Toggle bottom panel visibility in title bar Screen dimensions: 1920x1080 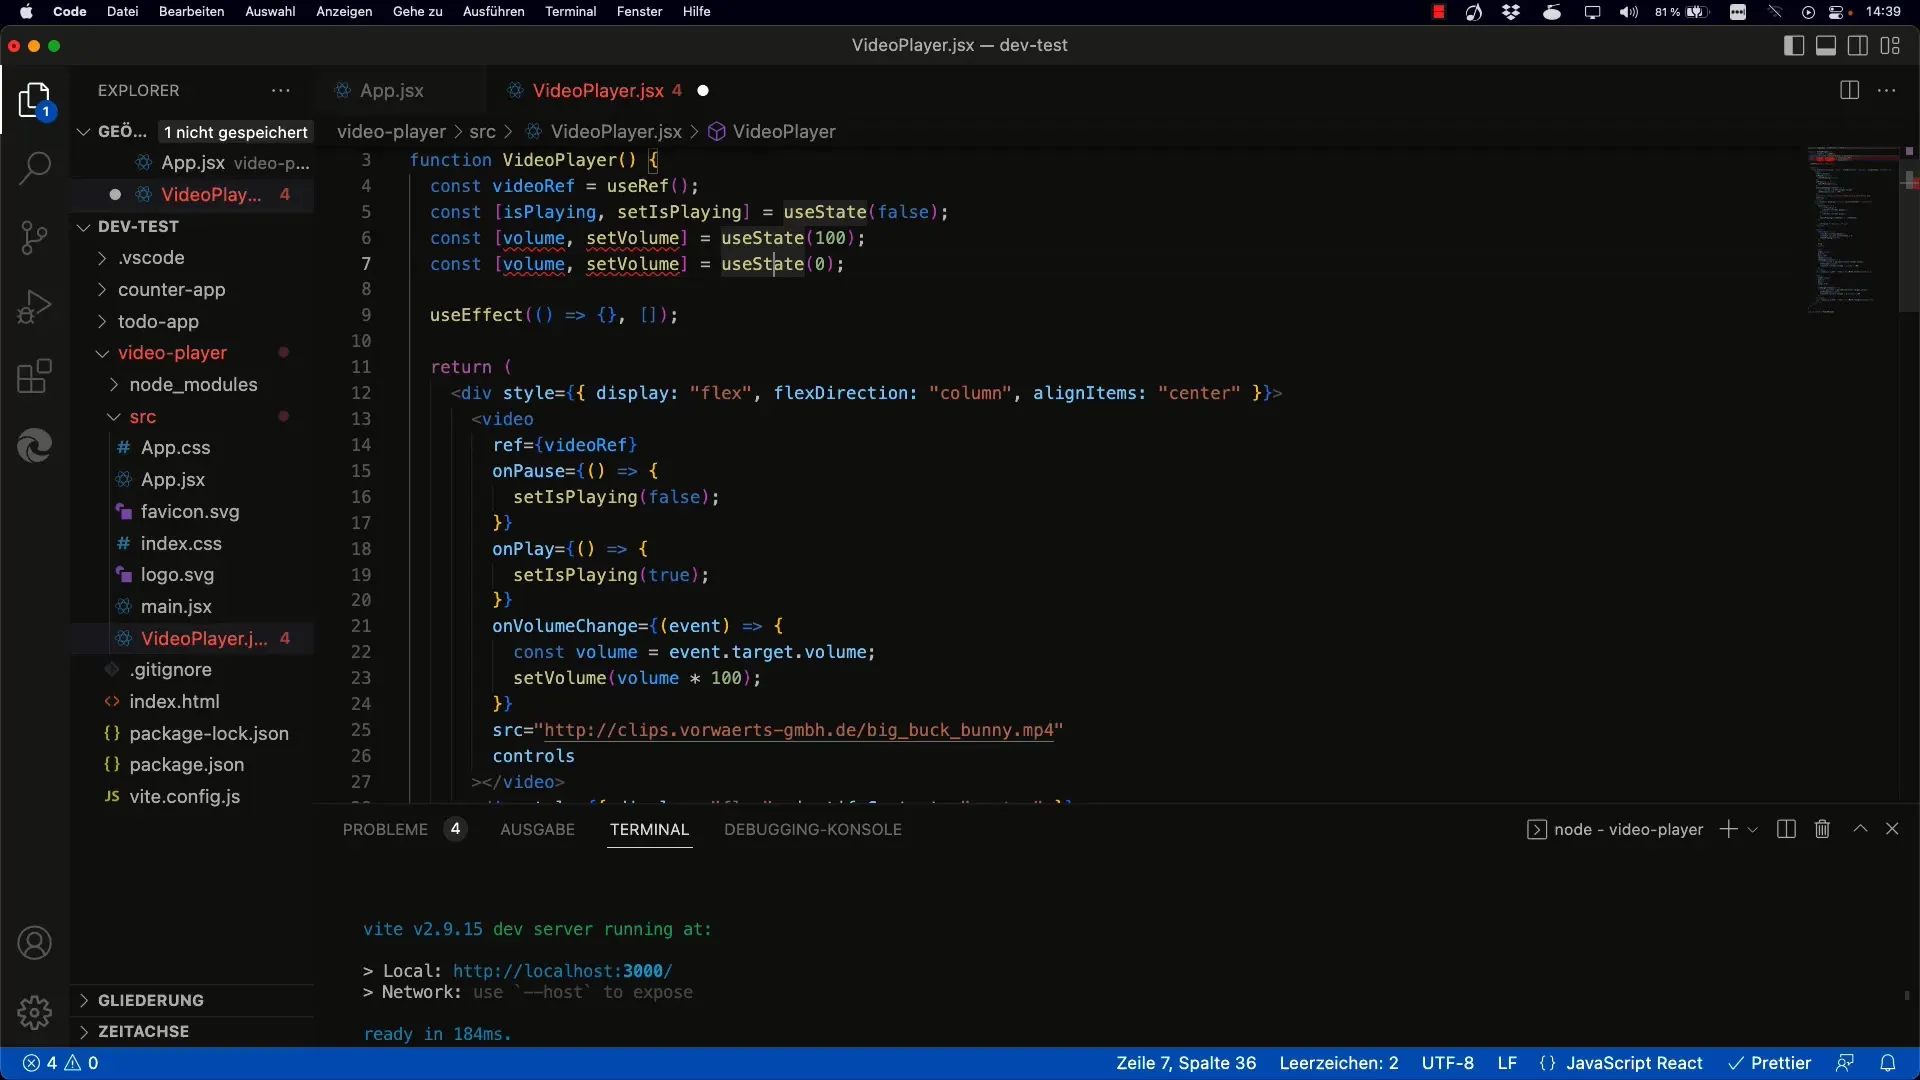point(1826,46)
